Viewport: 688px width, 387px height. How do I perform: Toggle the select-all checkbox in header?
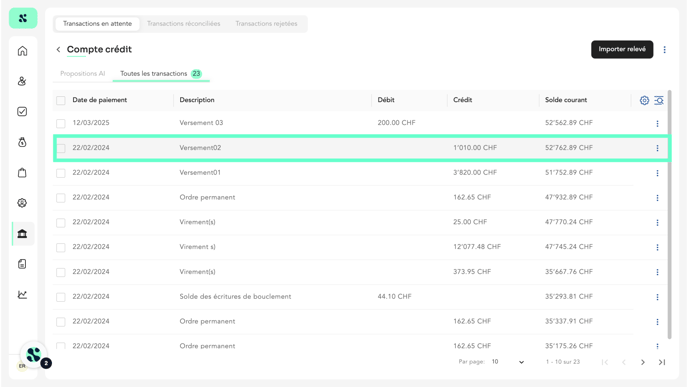61,100
